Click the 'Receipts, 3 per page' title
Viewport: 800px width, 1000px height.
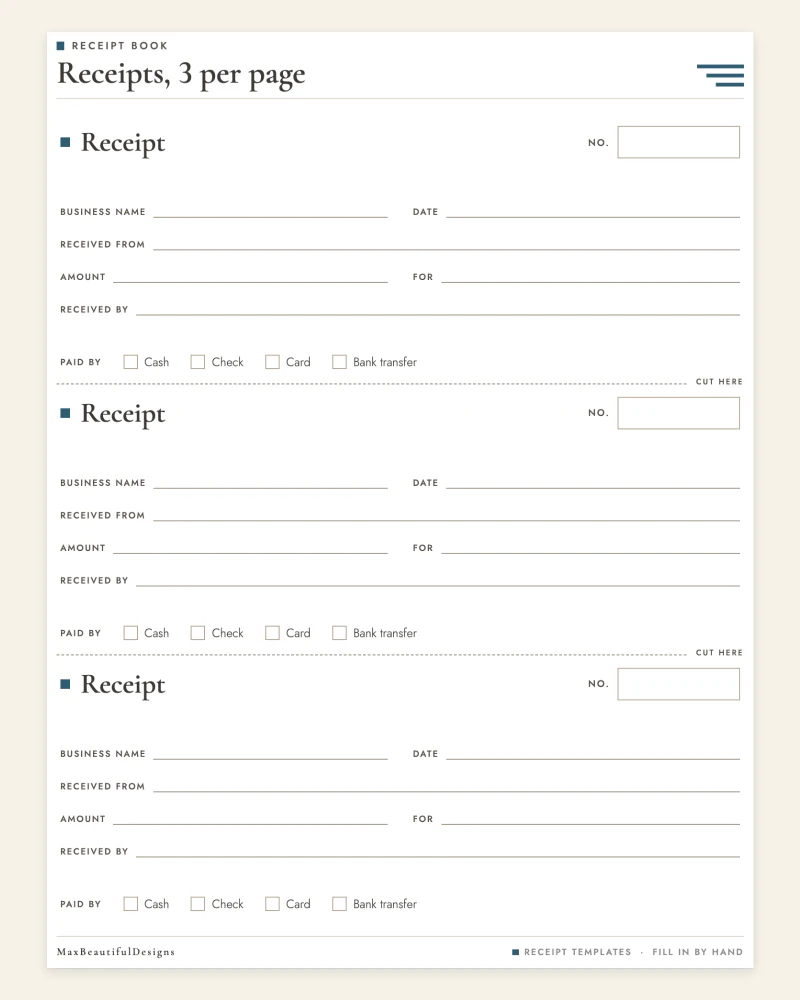tap(181, 75)
